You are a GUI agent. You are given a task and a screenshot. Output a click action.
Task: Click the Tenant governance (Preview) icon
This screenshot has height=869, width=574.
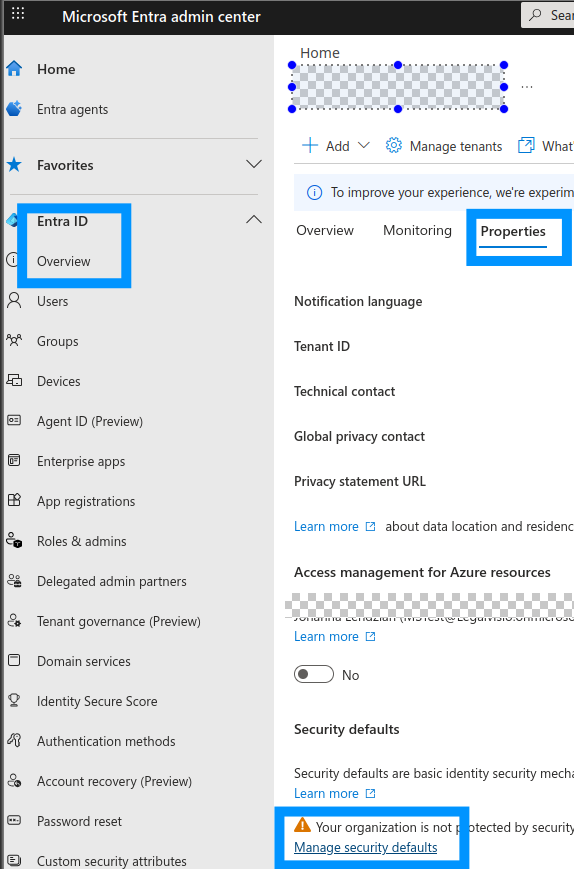[14, 620]
